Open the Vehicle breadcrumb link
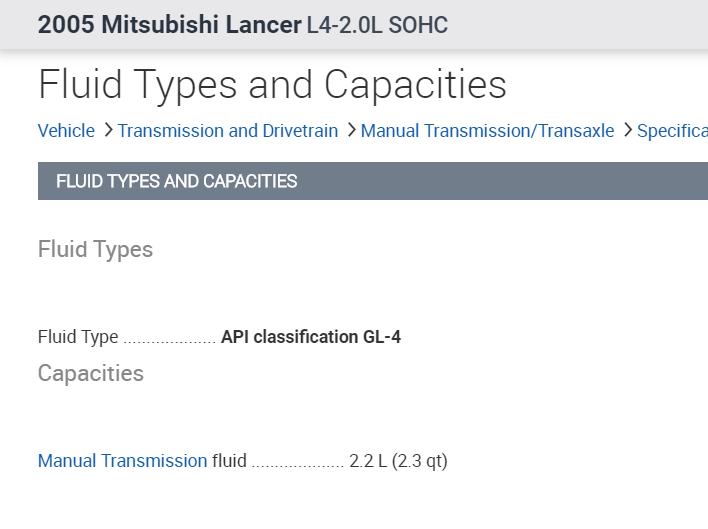The image size is (708, 529). tap(66, 131)
